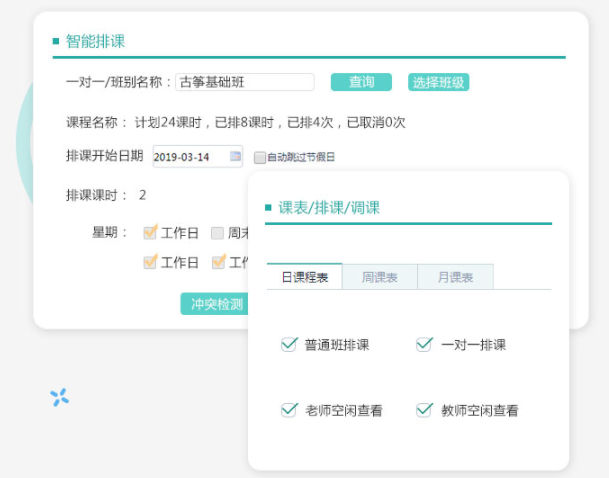Click the teal square beside 课表/排课/调课 heading
609x478 pixels.
[268, 208]
